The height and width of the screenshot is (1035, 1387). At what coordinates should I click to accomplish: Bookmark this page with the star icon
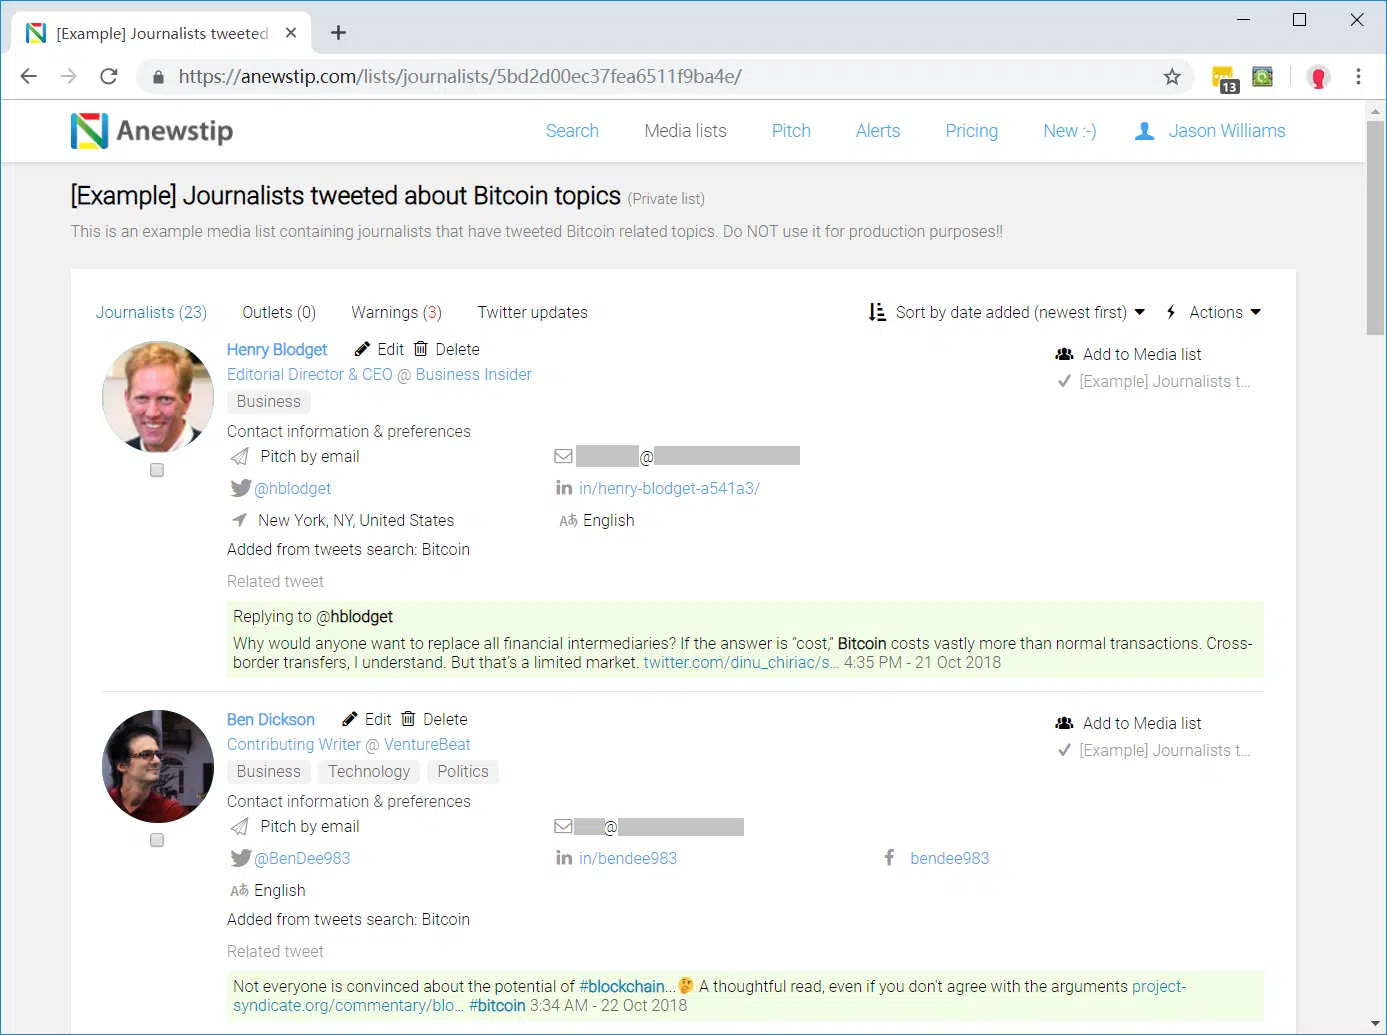coord(1172,77)
